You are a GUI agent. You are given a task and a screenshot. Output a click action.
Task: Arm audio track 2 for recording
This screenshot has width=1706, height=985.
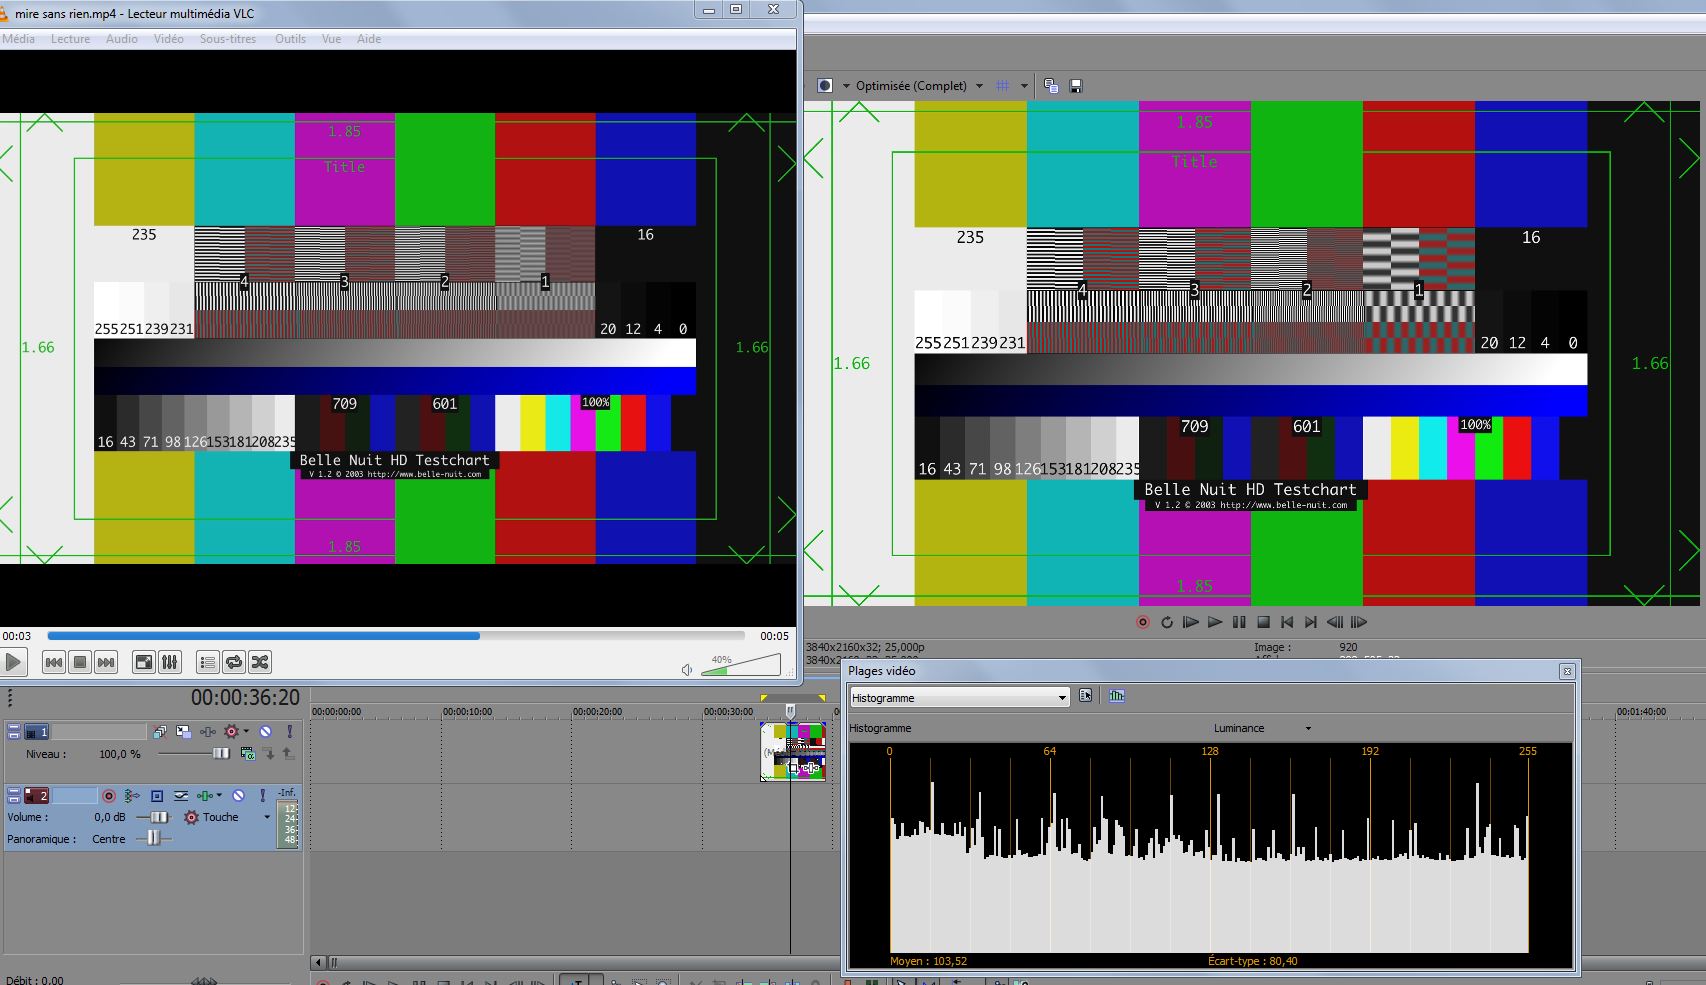pyautogui.click(x=109, y=796)
